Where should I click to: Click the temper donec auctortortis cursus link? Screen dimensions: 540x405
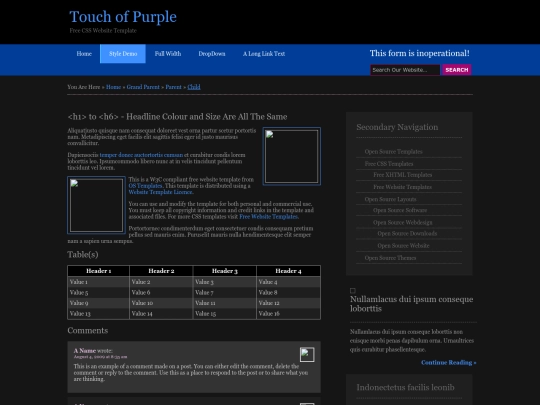coord(141,155)
